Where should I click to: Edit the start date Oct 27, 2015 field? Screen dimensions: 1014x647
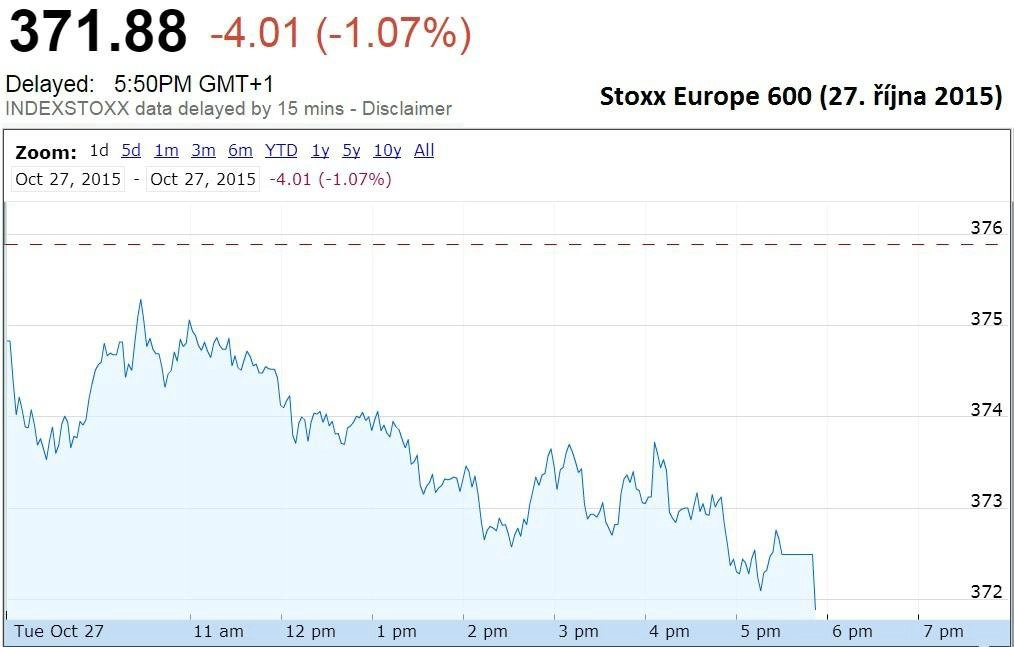[68, 179]
